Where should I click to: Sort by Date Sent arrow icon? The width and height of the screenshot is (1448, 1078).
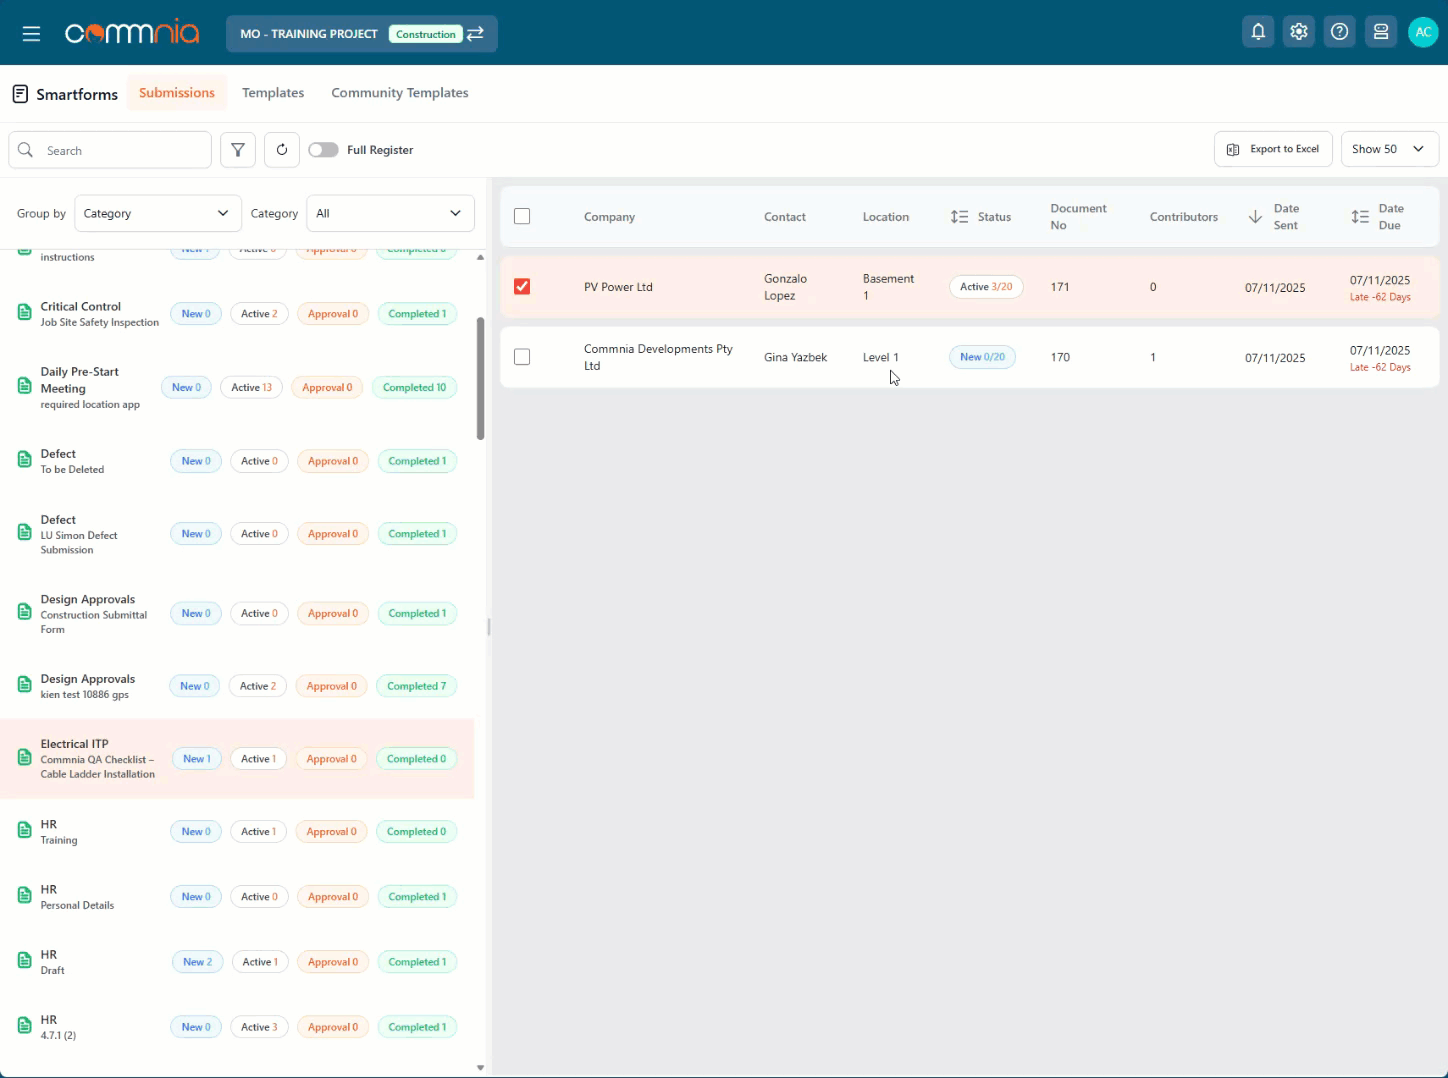[1255, 217]
